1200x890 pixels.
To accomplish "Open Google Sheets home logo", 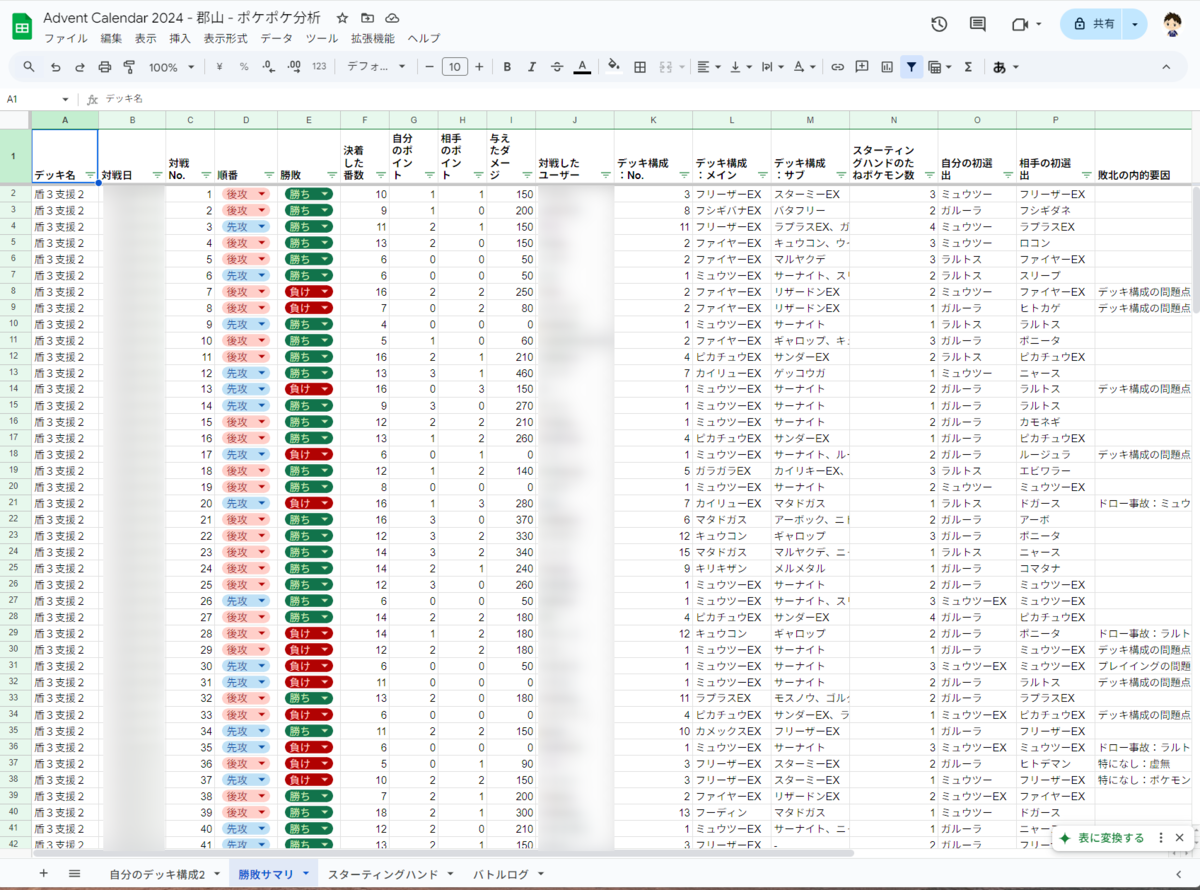I will (x=22, y=27).
